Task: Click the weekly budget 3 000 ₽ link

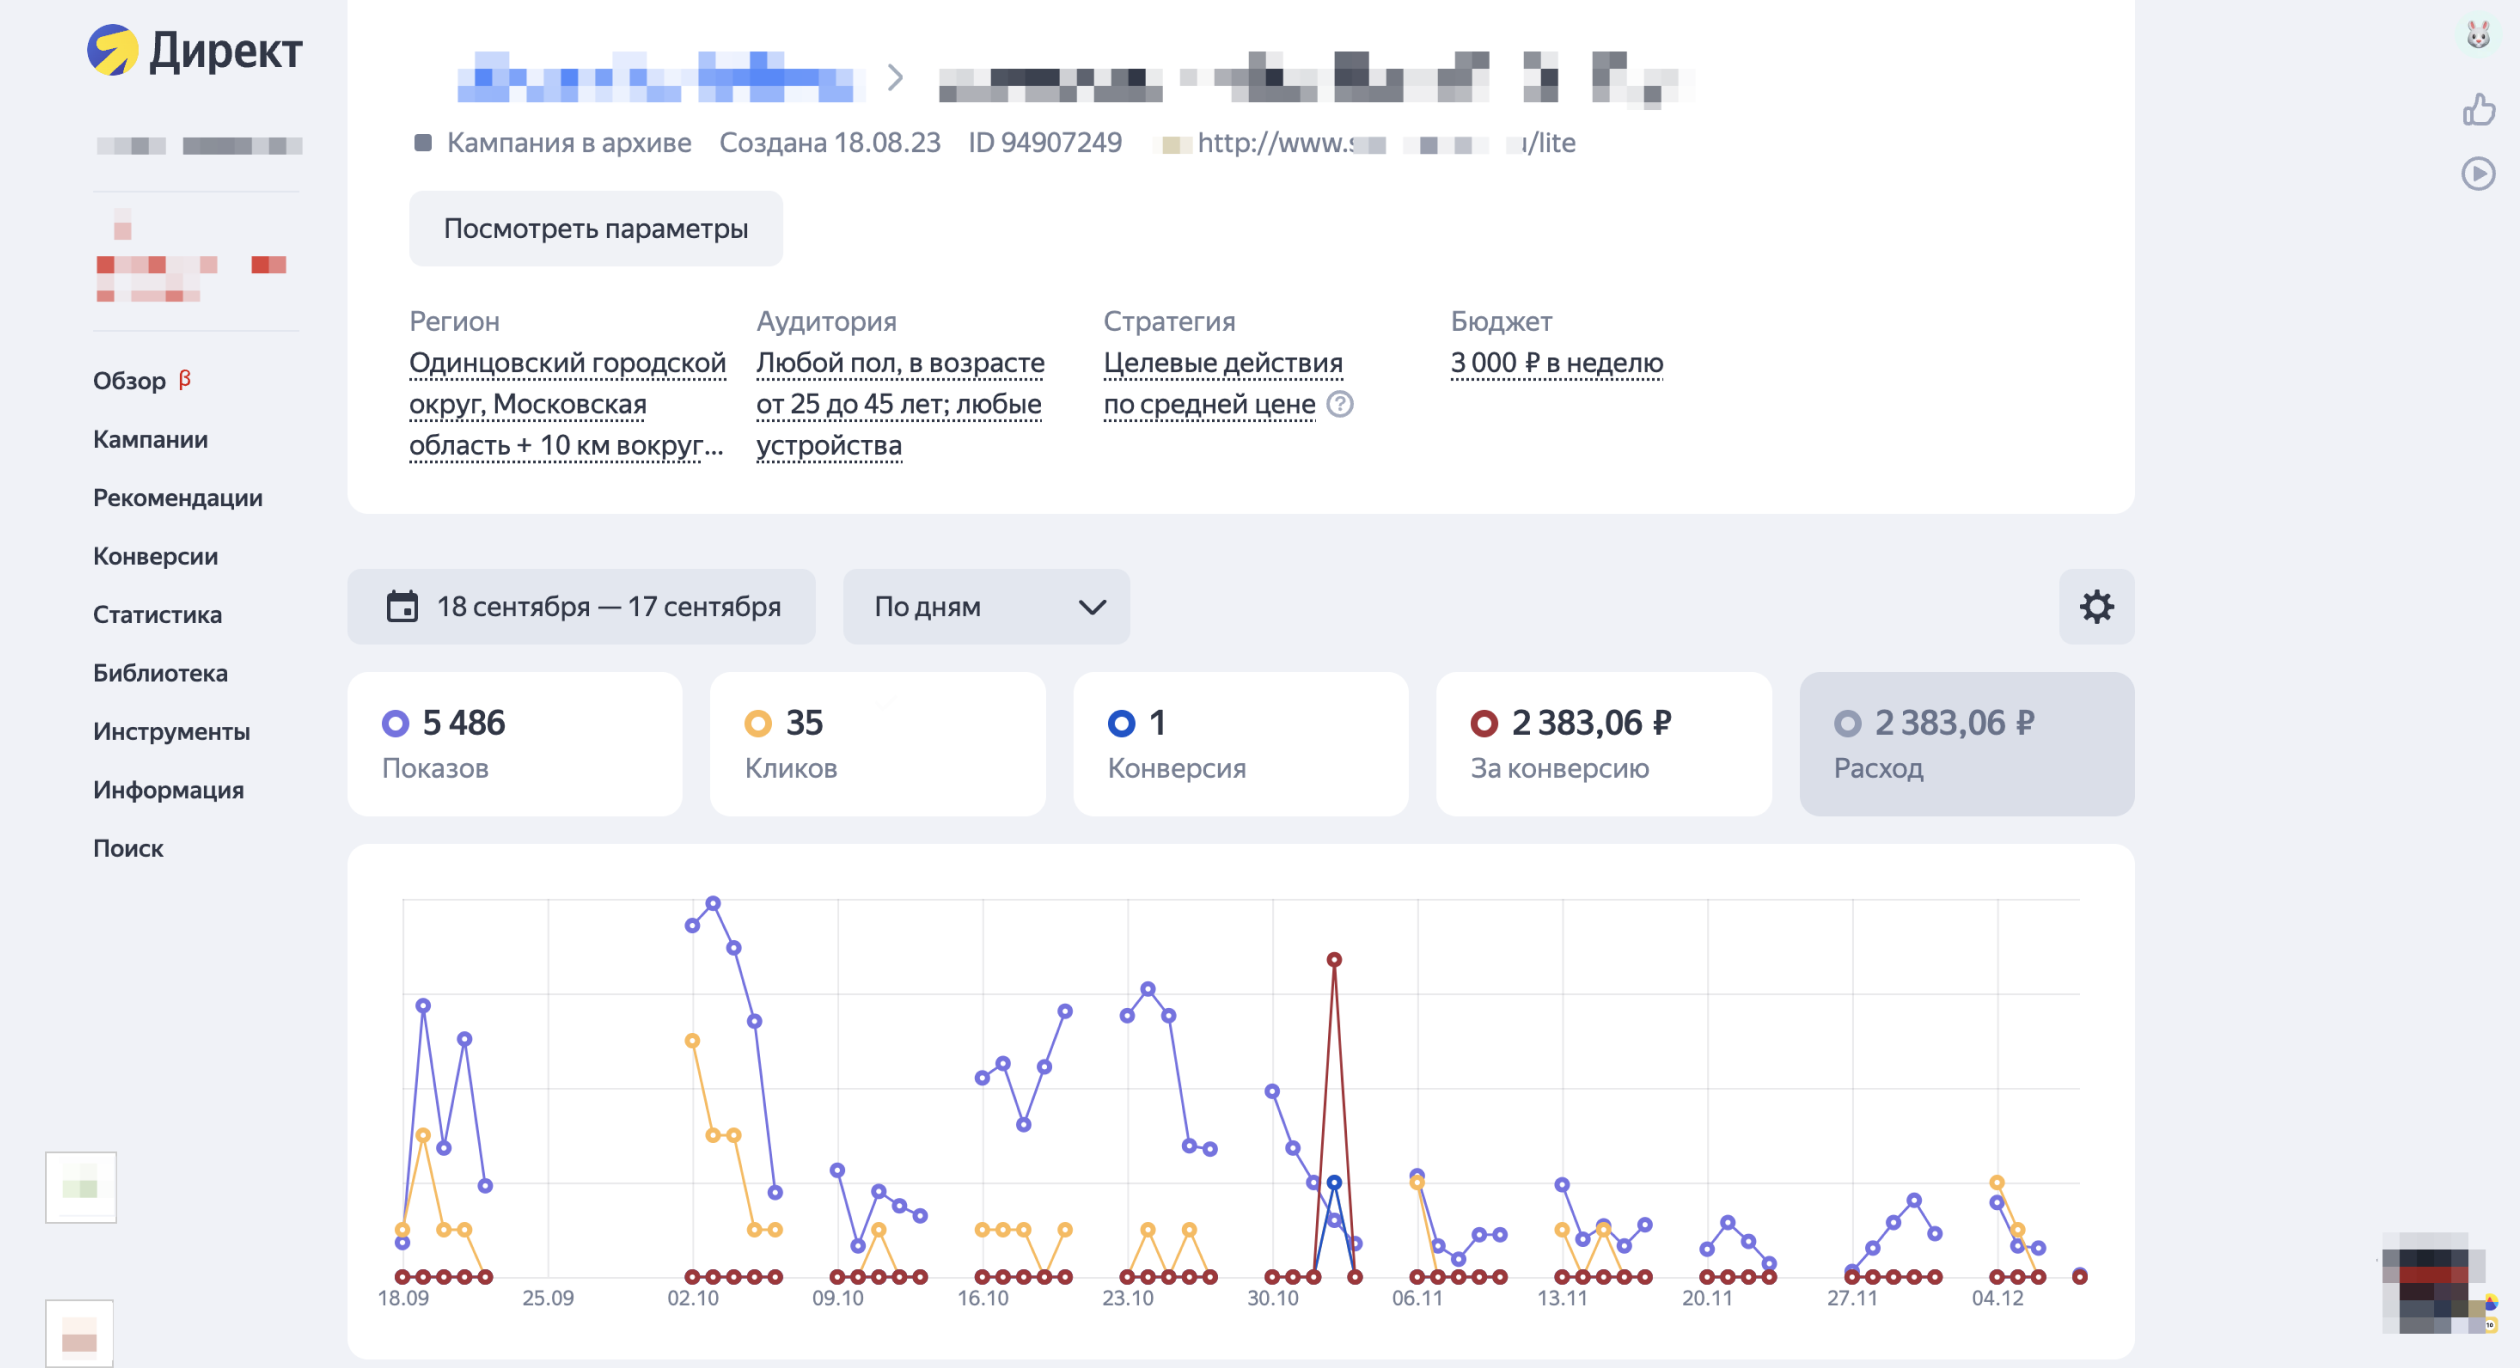Action: [x=1556, y=363]
